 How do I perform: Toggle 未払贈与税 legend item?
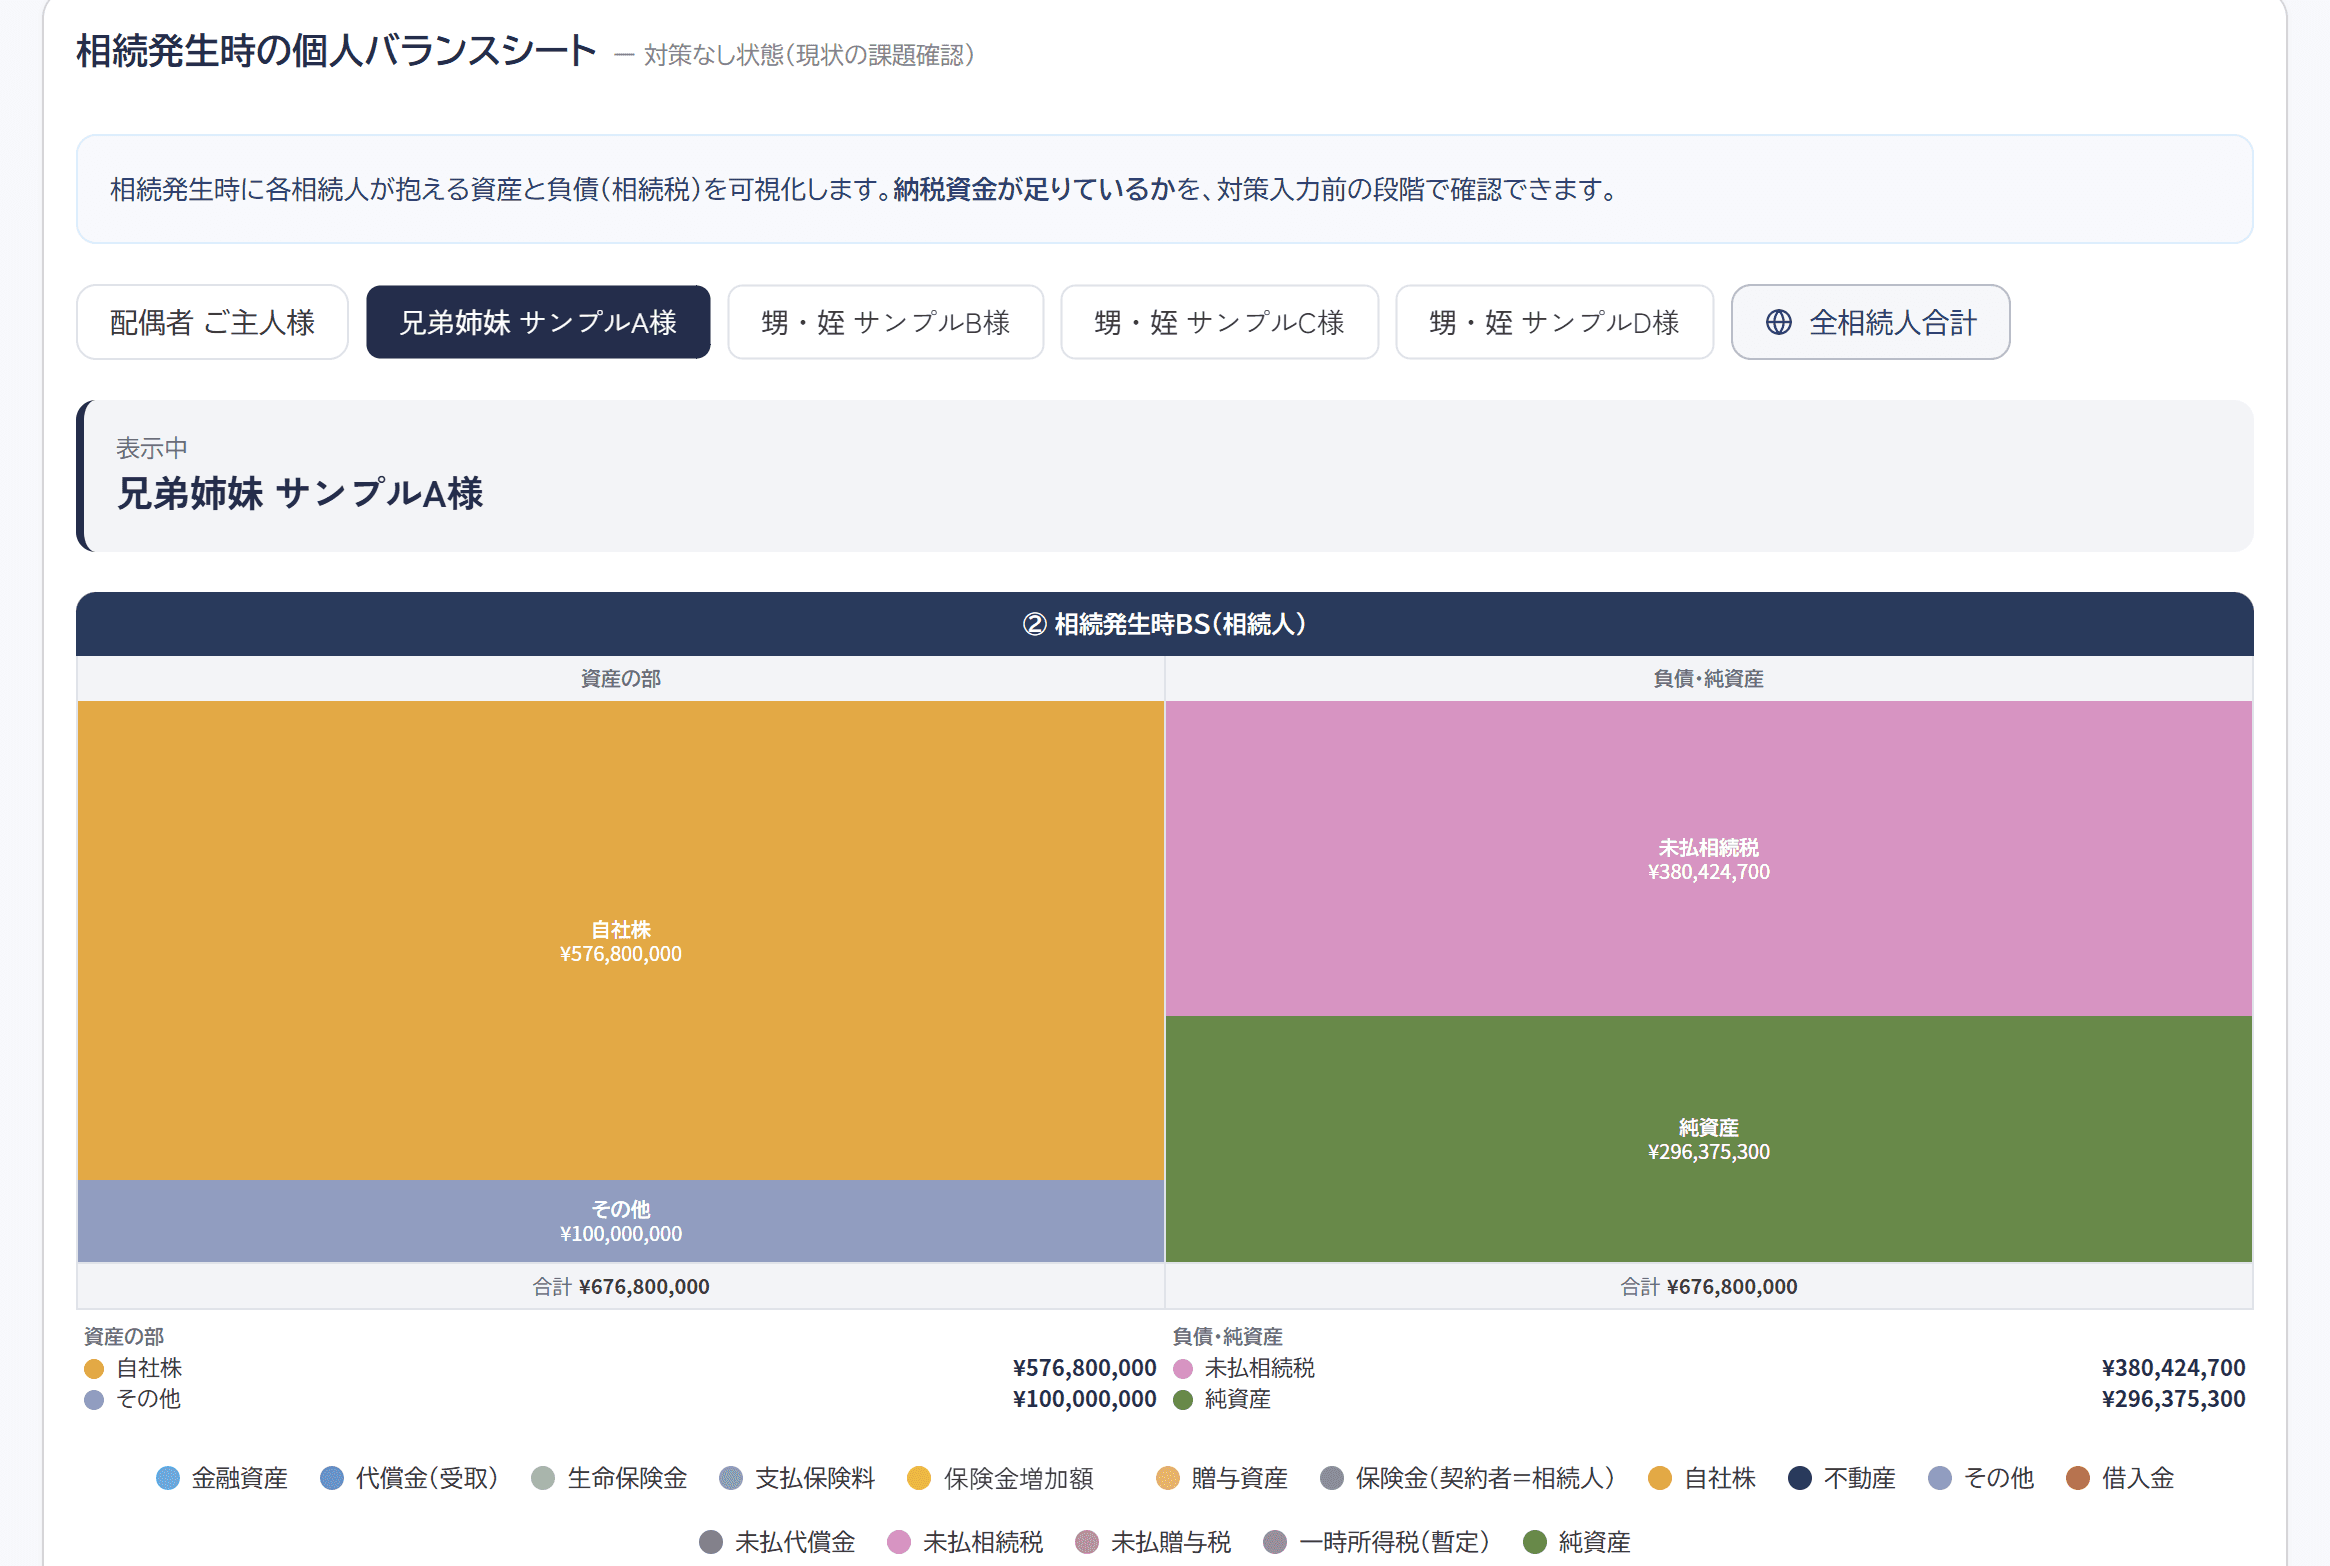(x=1153, y=1542)
